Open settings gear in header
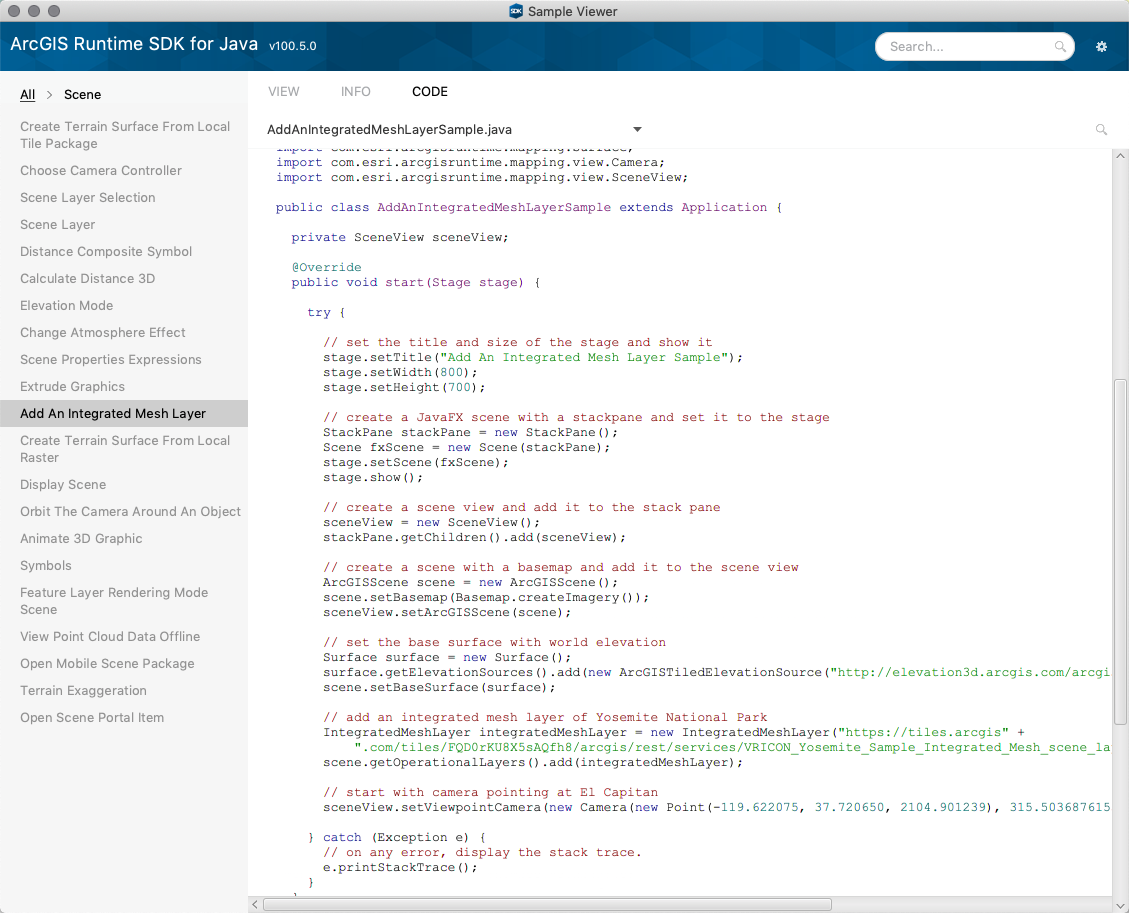This screenshot has width=1129, height=913. click(1101, 47)
